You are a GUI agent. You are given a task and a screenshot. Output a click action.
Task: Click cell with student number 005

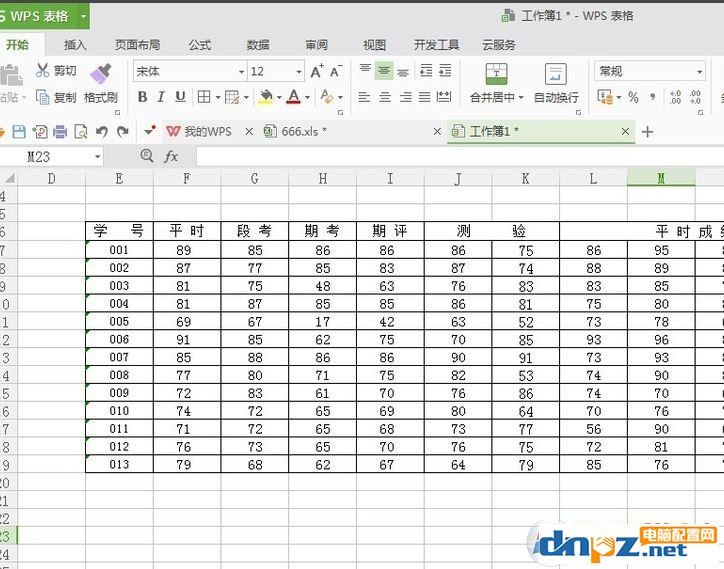pyautogui.click(x=119, y=321)
